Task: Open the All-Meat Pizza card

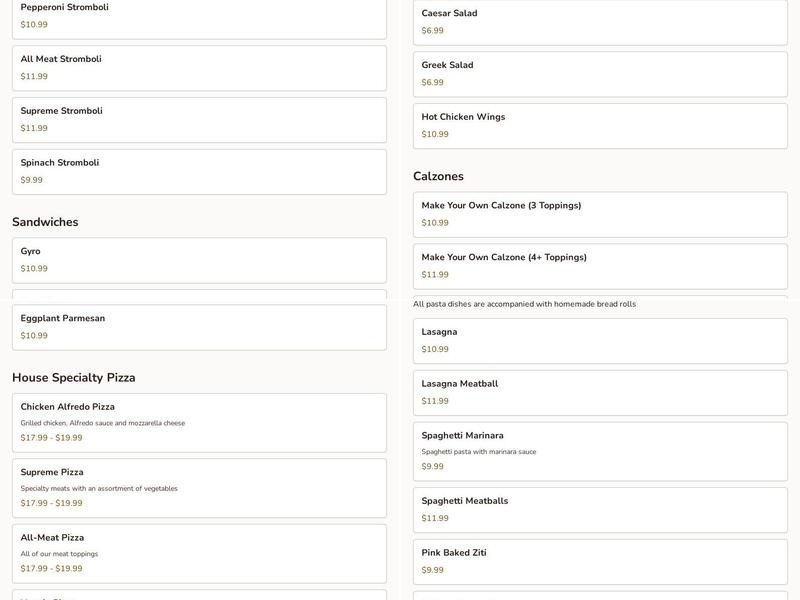Action: click(199, 553)
